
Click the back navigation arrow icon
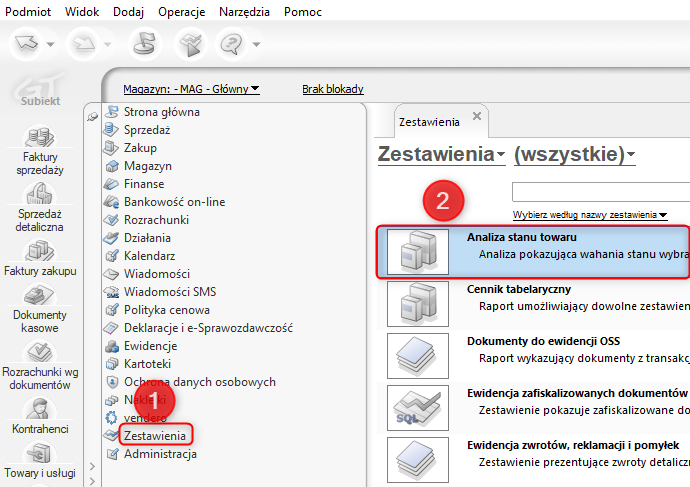click(26, 44)
